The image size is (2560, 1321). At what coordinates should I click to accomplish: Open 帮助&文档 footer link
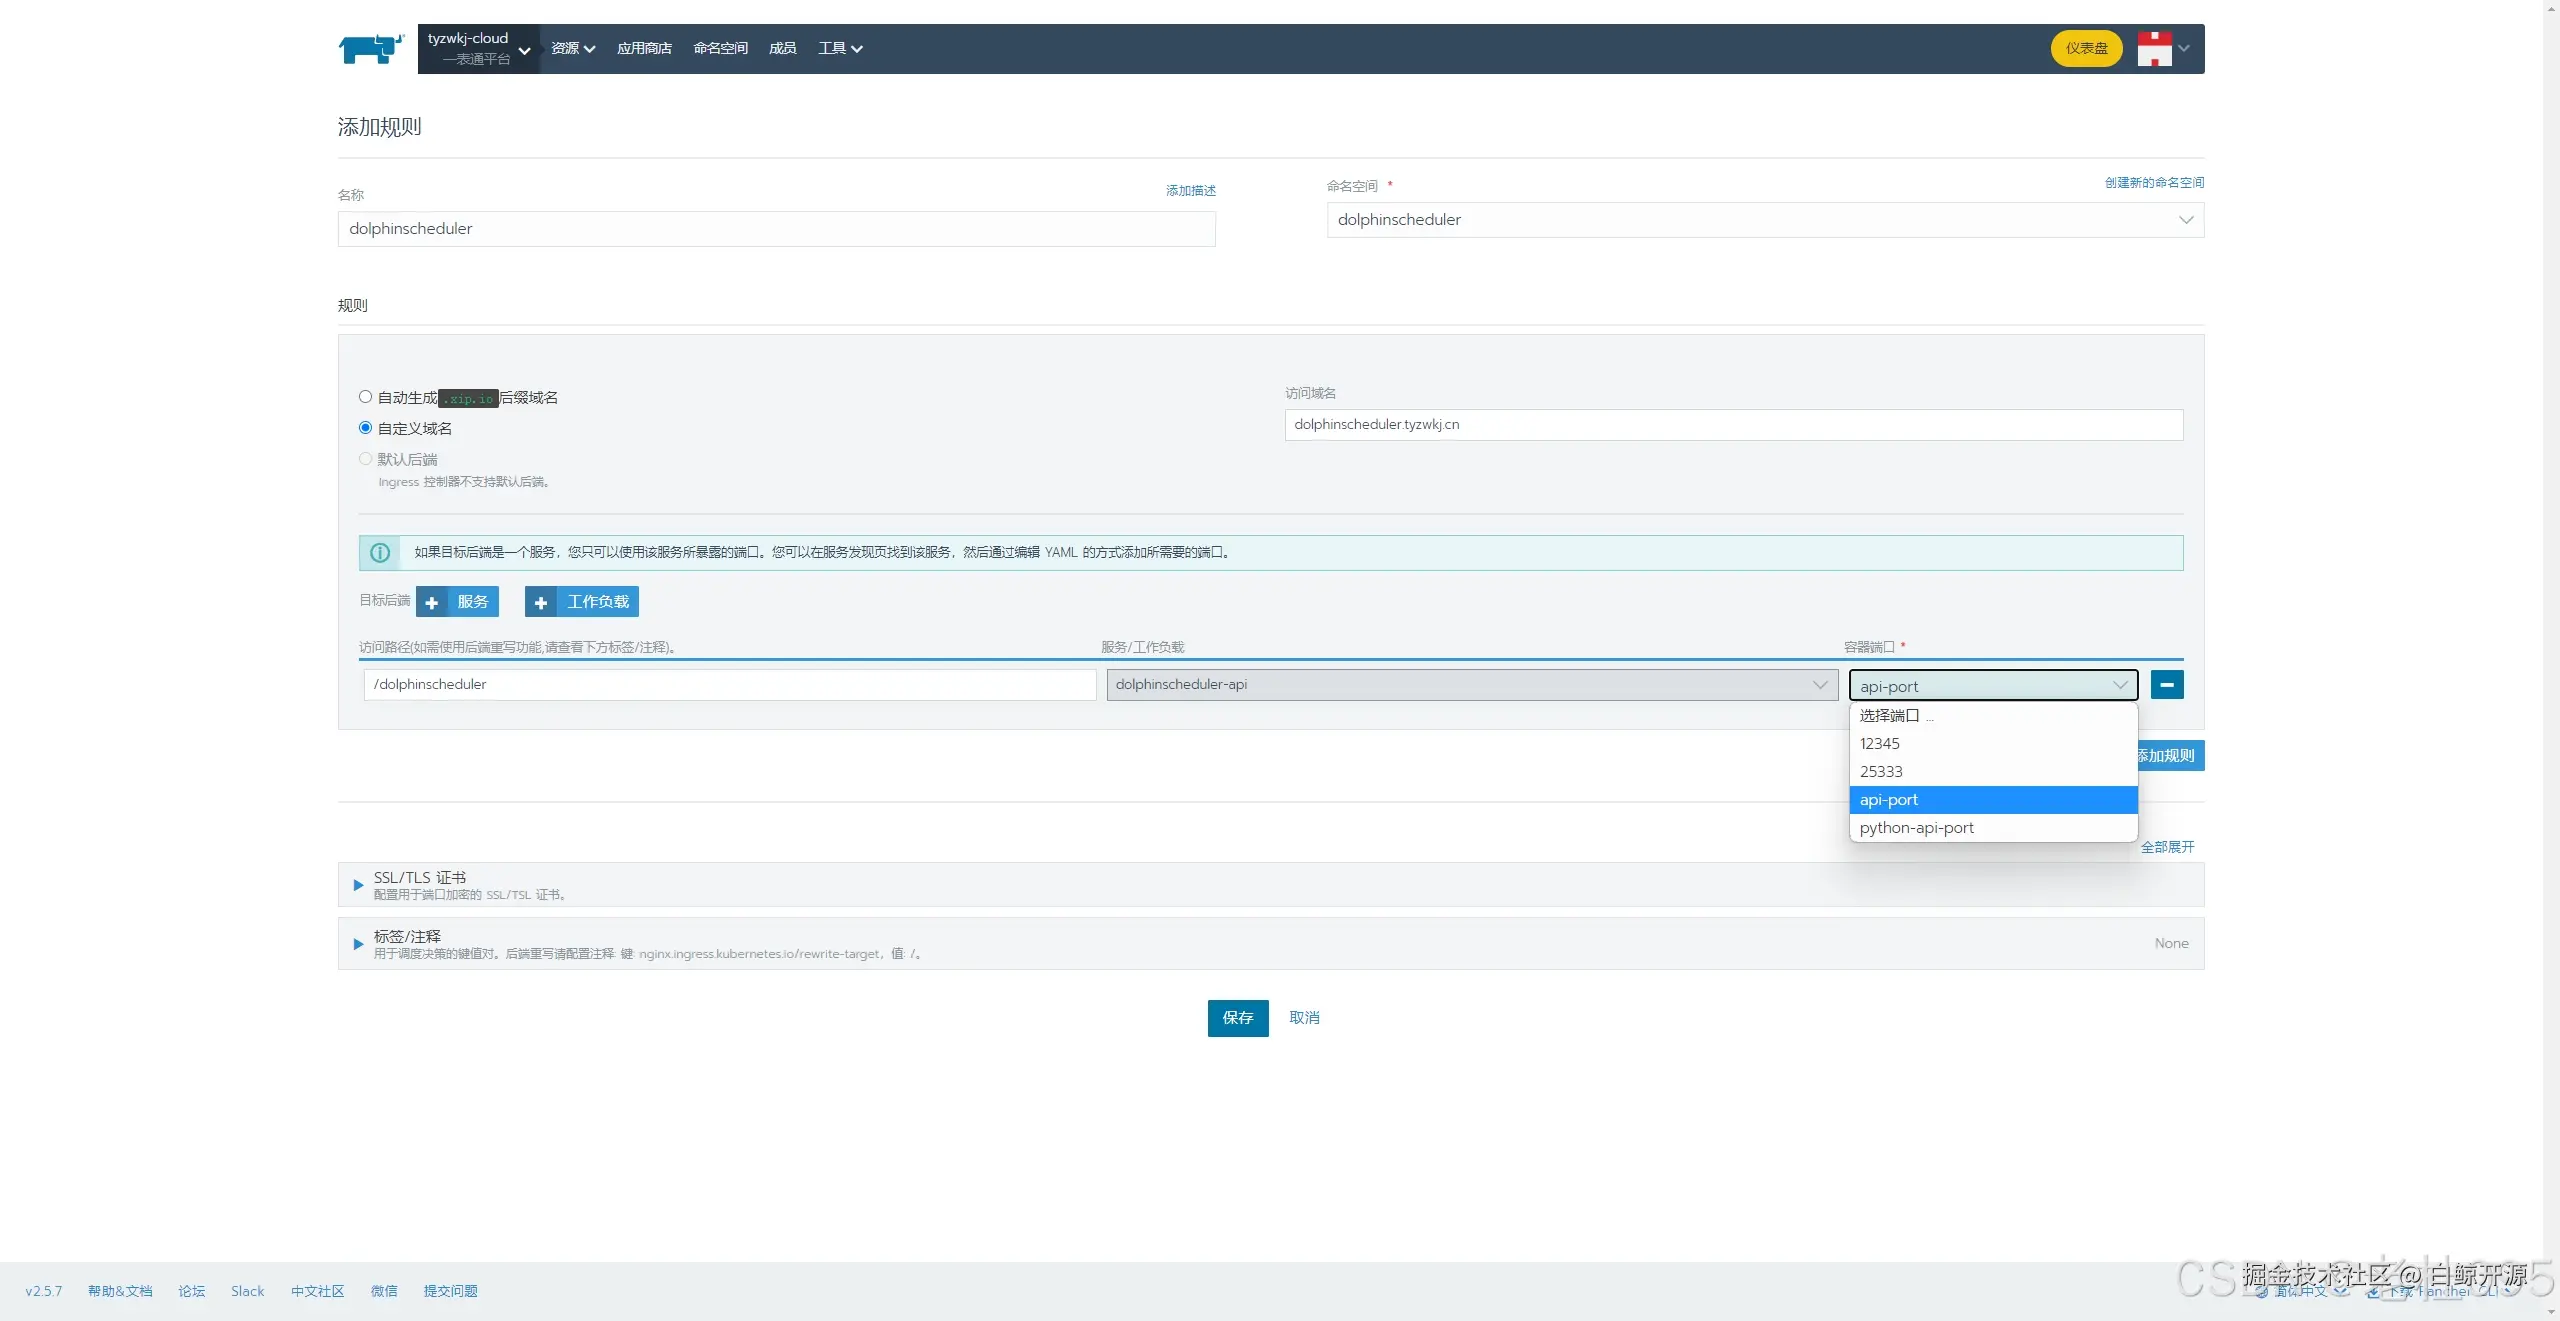coord(120,1291)
